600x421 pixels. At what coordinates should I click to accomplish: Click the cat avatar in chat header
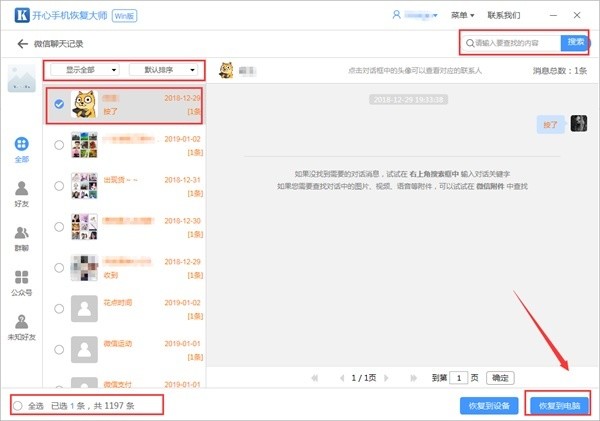point(226,70)
